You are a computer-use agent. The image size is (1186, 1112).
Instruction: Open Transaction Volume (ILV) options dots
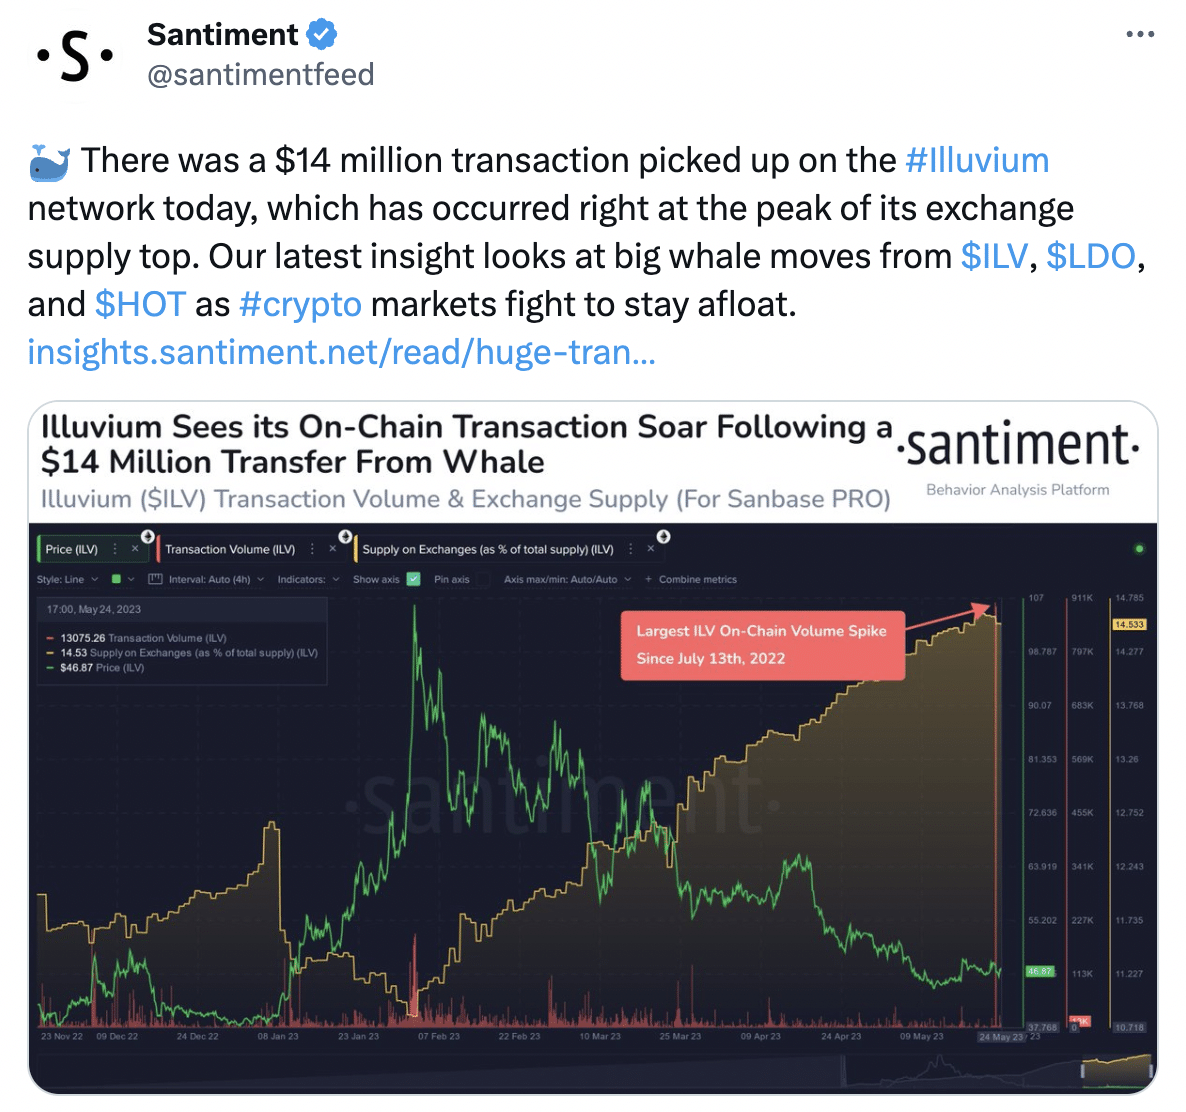coord(312,549)
